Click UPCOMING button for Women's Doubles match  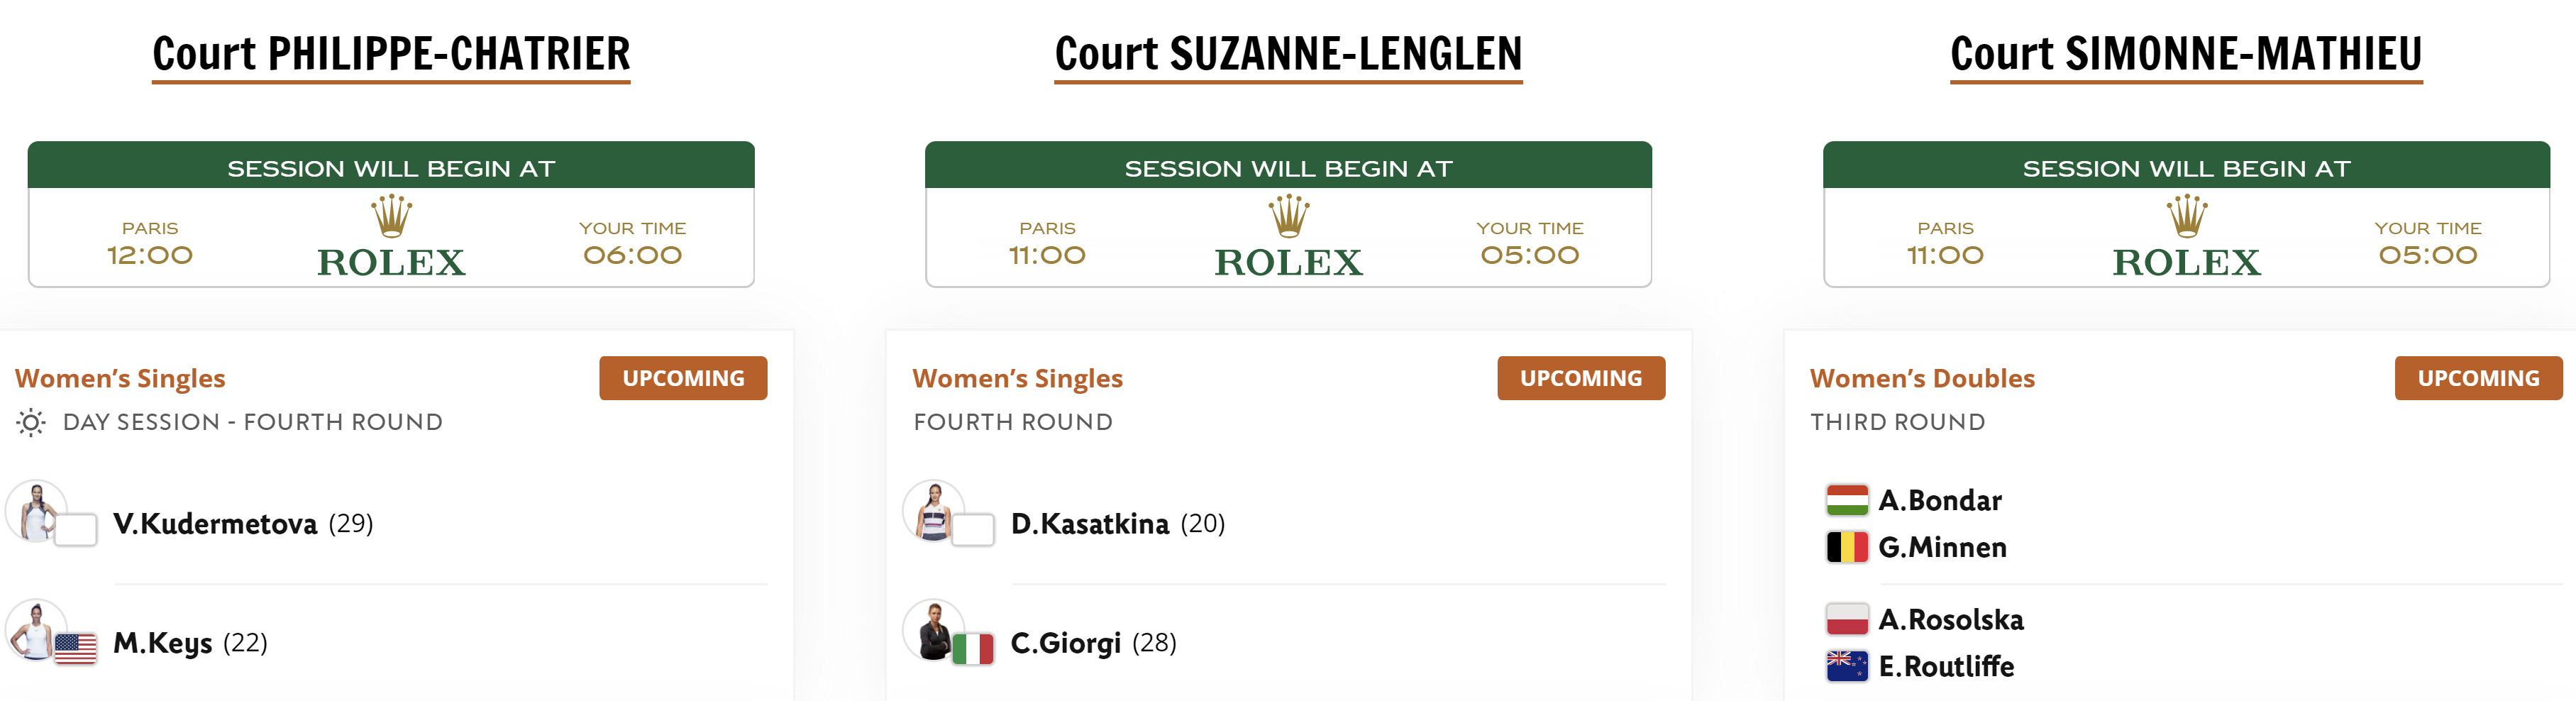point(2478,378)
